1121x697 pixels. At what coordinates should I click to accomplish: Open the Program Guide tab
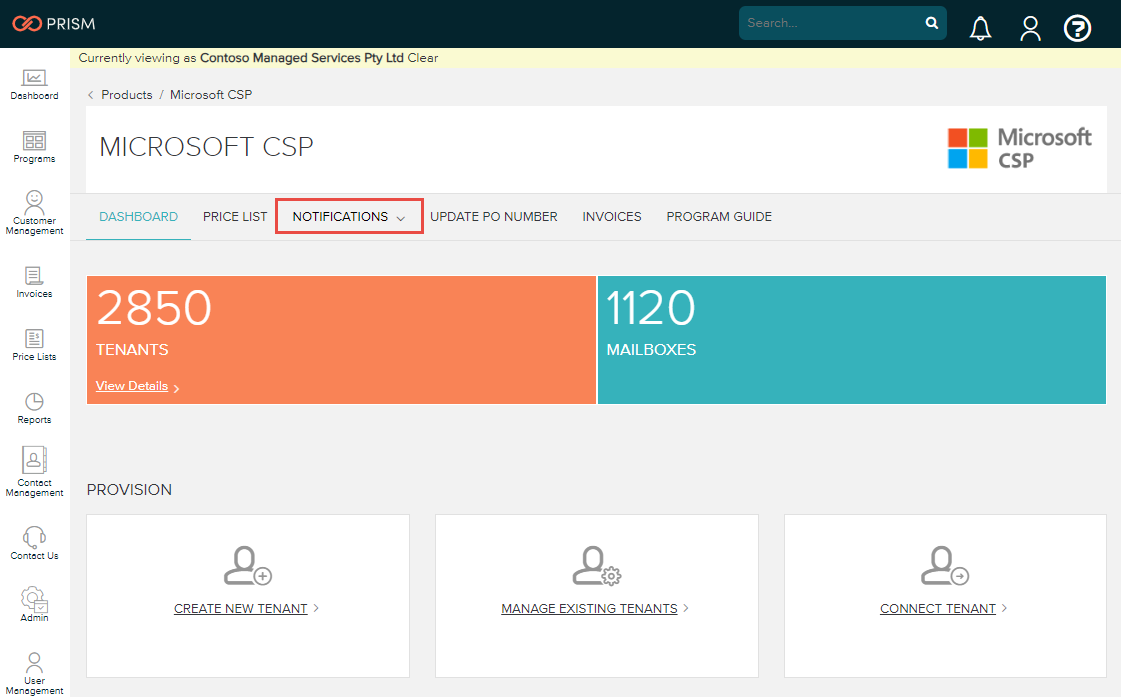point(719,217)
